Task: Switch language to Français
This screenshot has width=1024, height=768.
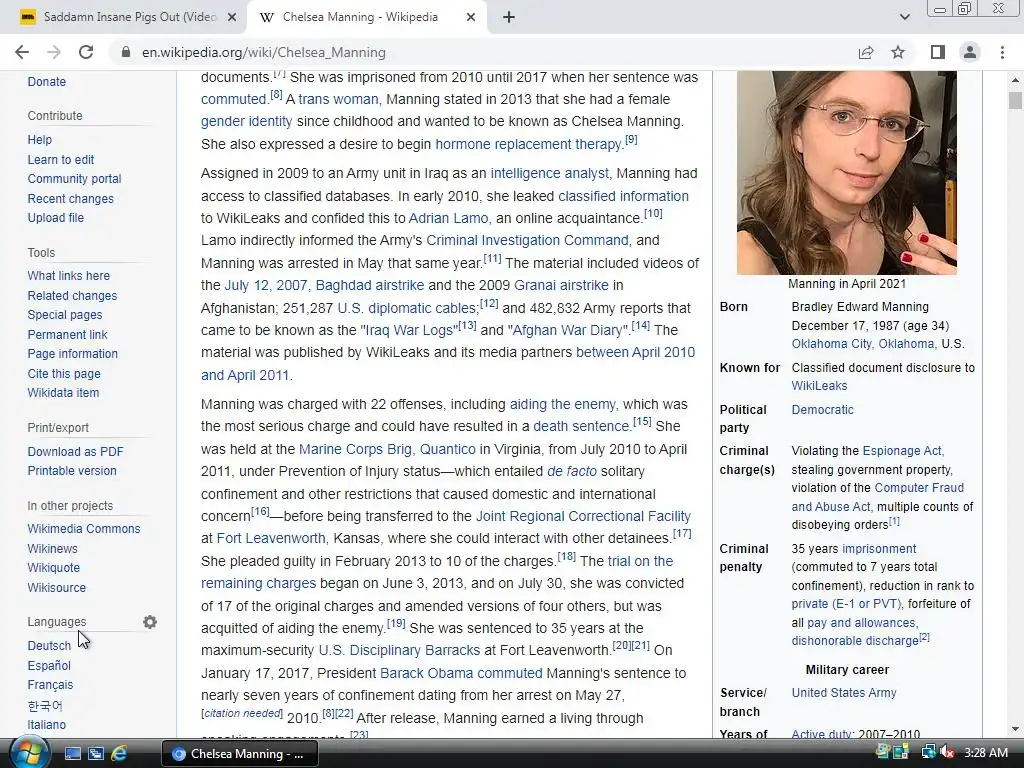Action: 50,684
